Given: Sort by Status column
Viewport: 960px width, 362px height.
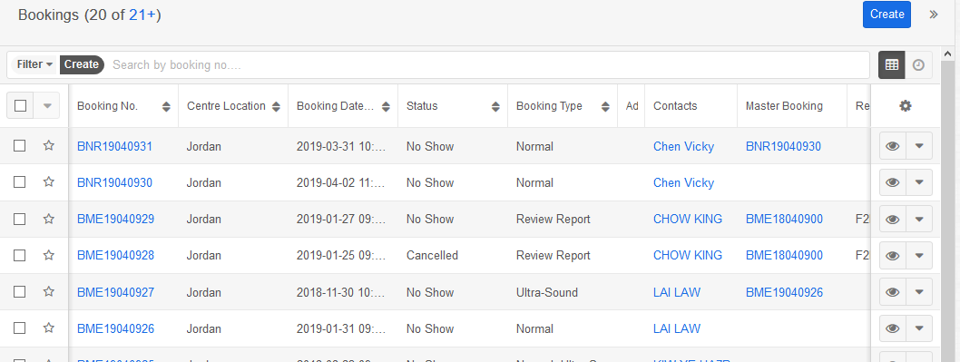Looking at the screenshot, I should click(495, 107).
